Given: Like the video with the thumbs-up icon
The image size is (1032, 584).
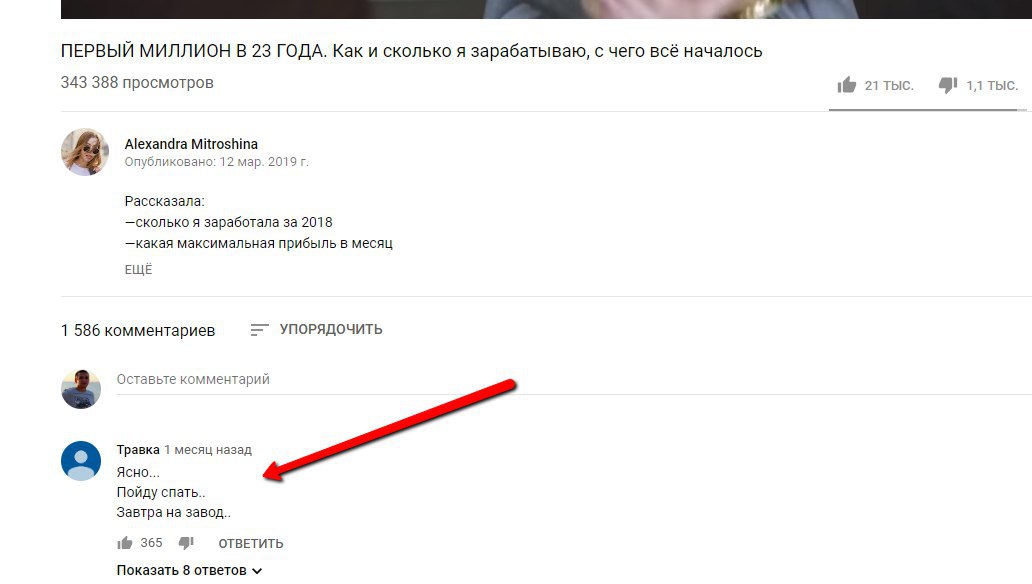Looking at the screenshot, I should tap(847, 85).
